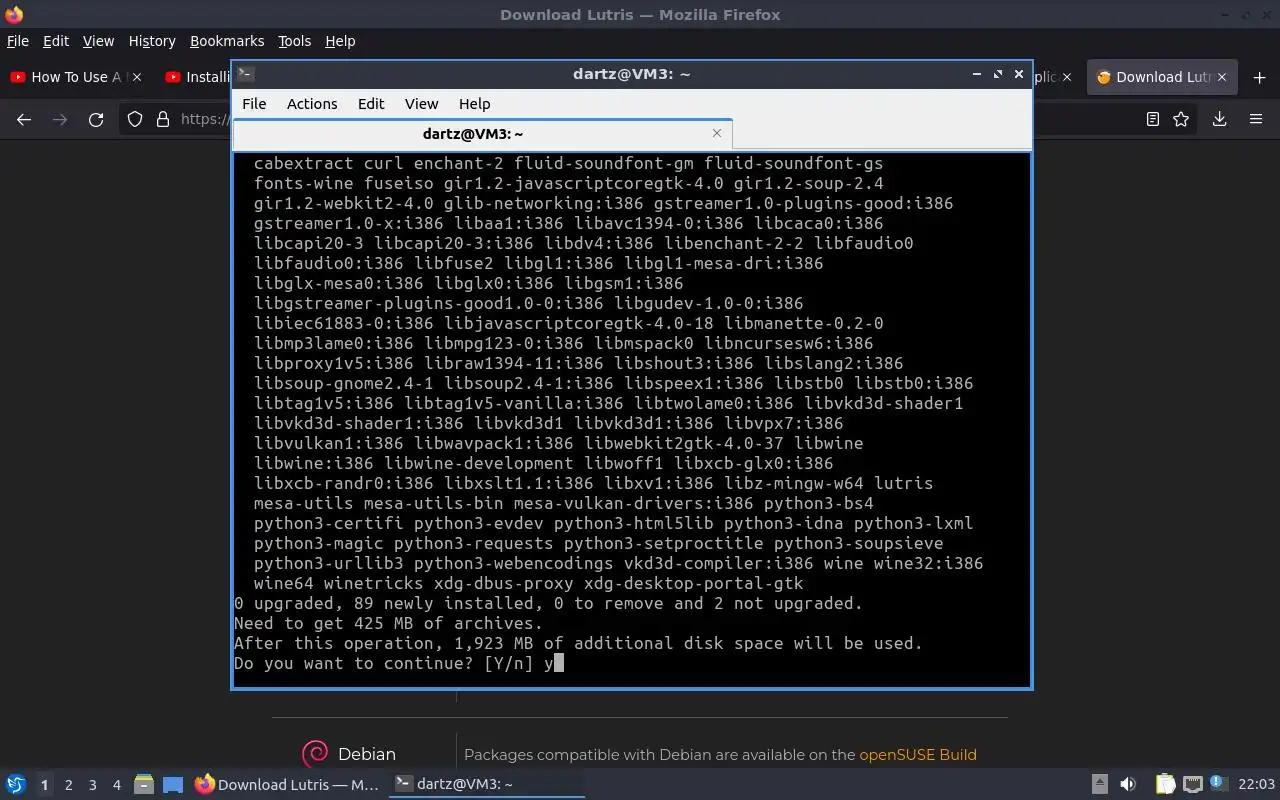Image resolution: width=1280 pixels, height=800 pixels.
Task: Open the Firefox Help menu
Action: tap(340, 41)
